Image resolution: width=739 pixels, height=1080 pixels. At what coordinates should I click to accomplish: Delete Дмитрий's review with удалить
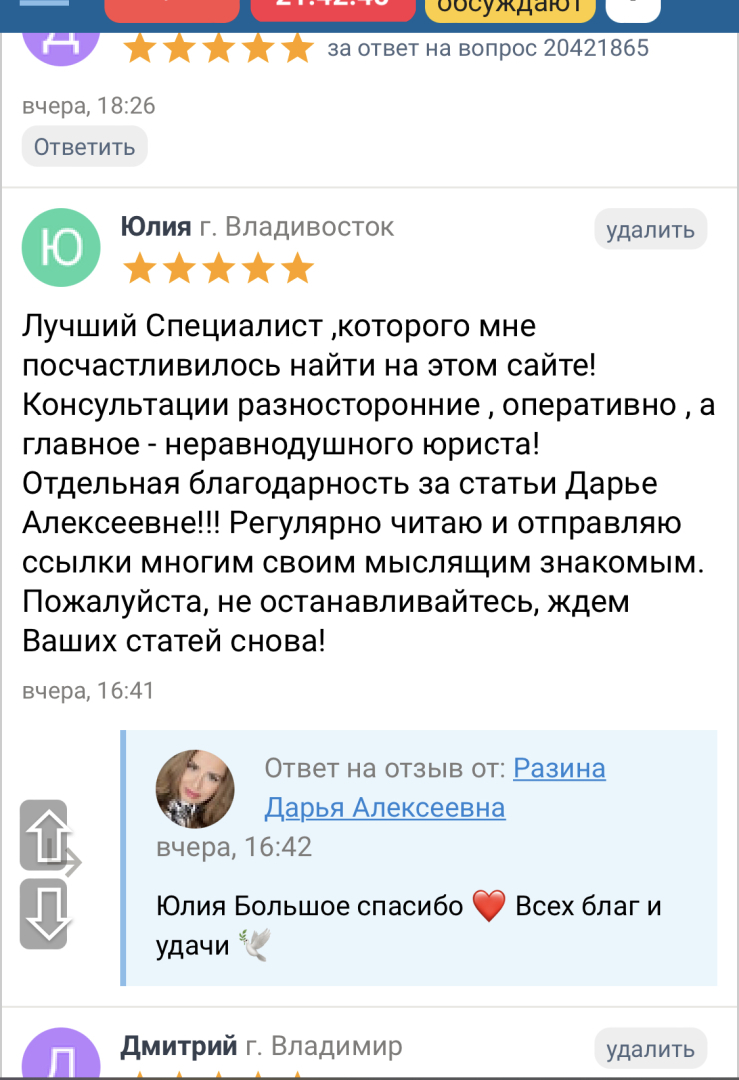point(650,1049)
